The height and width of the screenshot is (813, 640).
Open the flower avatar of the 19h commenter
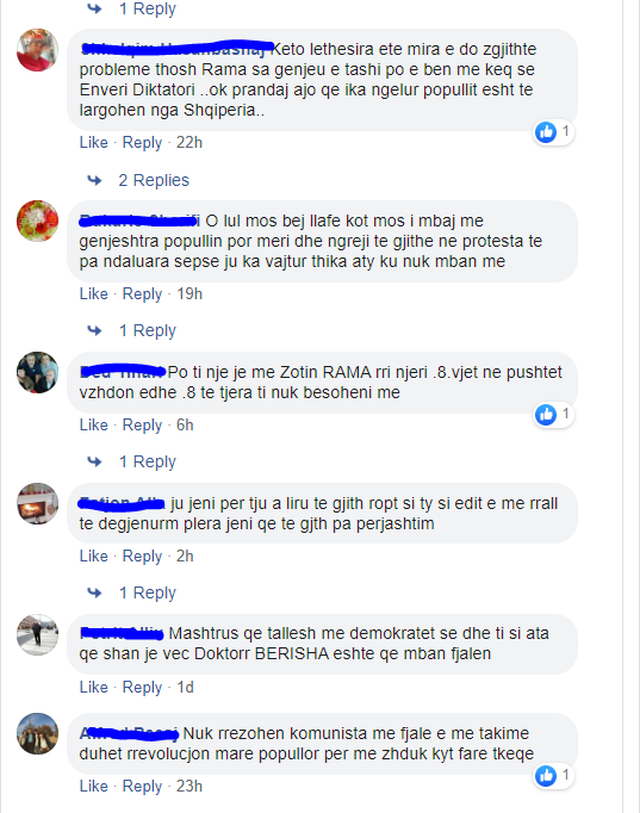coord(37,221)
